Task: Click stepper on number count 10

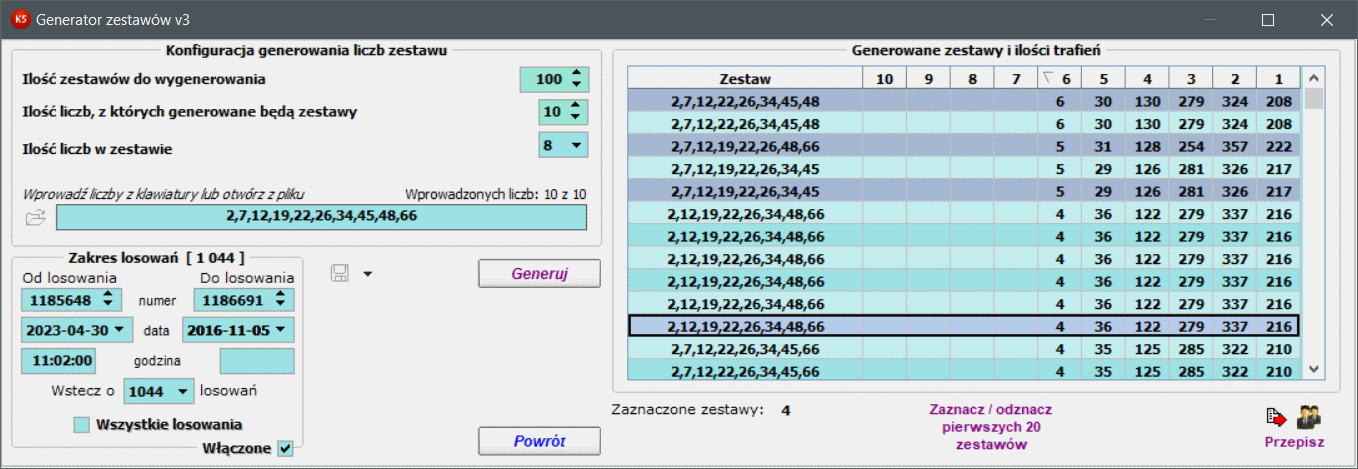Action: (x=577, y=112)
